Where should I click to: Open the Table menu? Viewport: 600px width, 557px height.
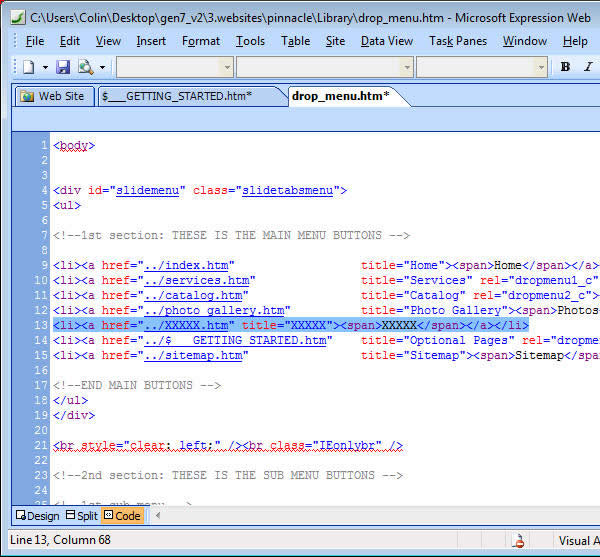point(295,41)
